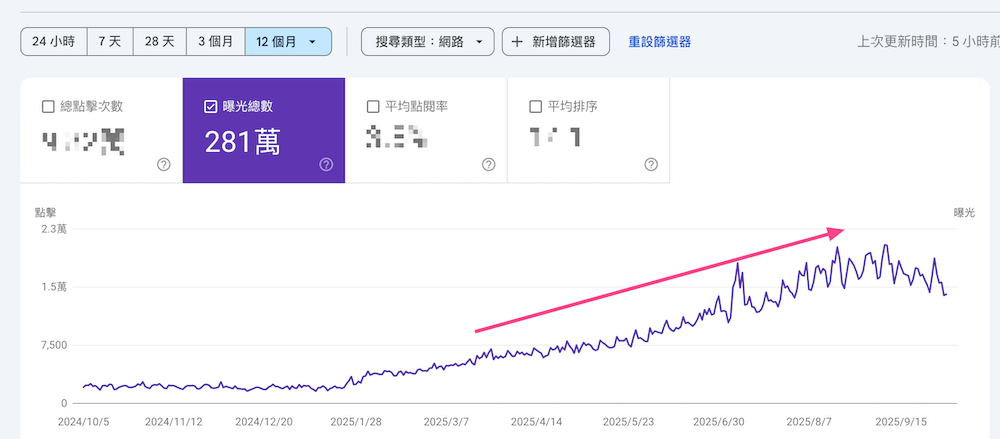
Task: Switch to the 7 天 time range
Action: click(x=109, y=42)
